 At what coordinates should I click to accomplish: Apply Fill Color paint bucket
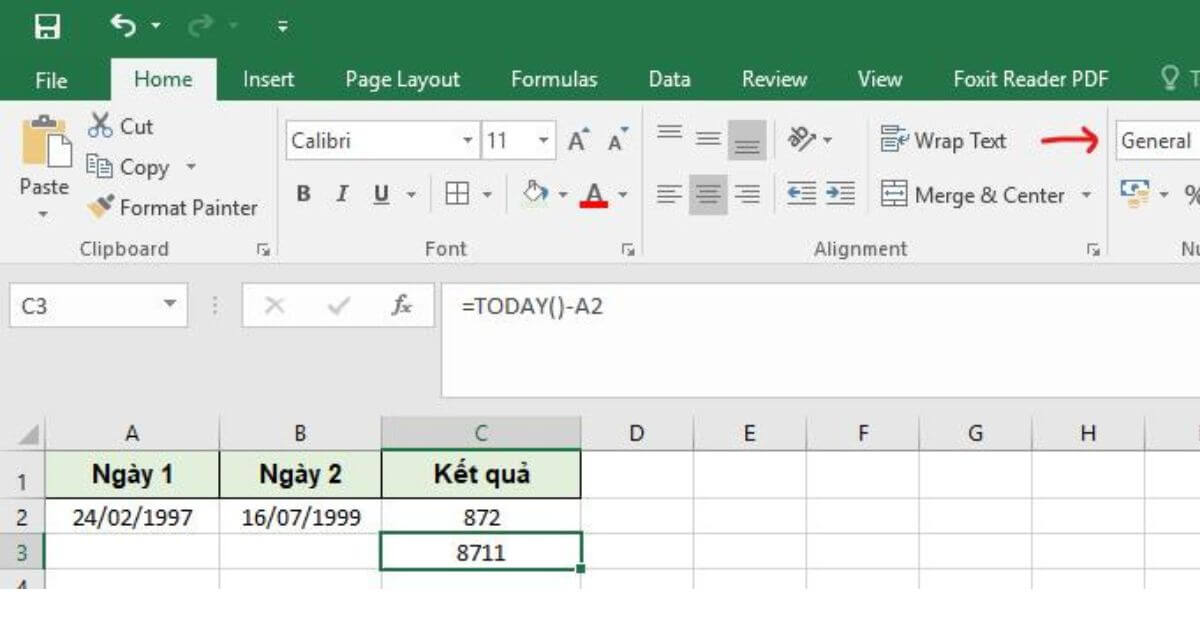535,194
